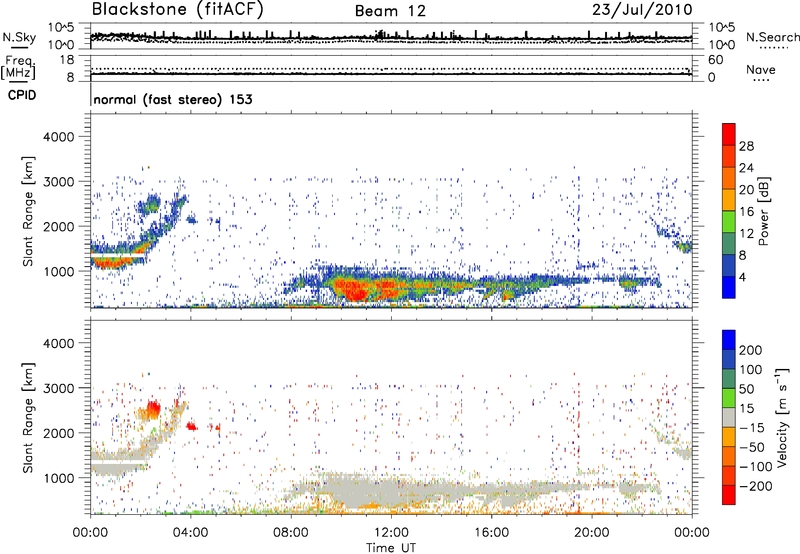Click the 'N.Sky' axis label
Viewport: 800px width, 554px height.
pyautogui.click(x=19, y=37)
